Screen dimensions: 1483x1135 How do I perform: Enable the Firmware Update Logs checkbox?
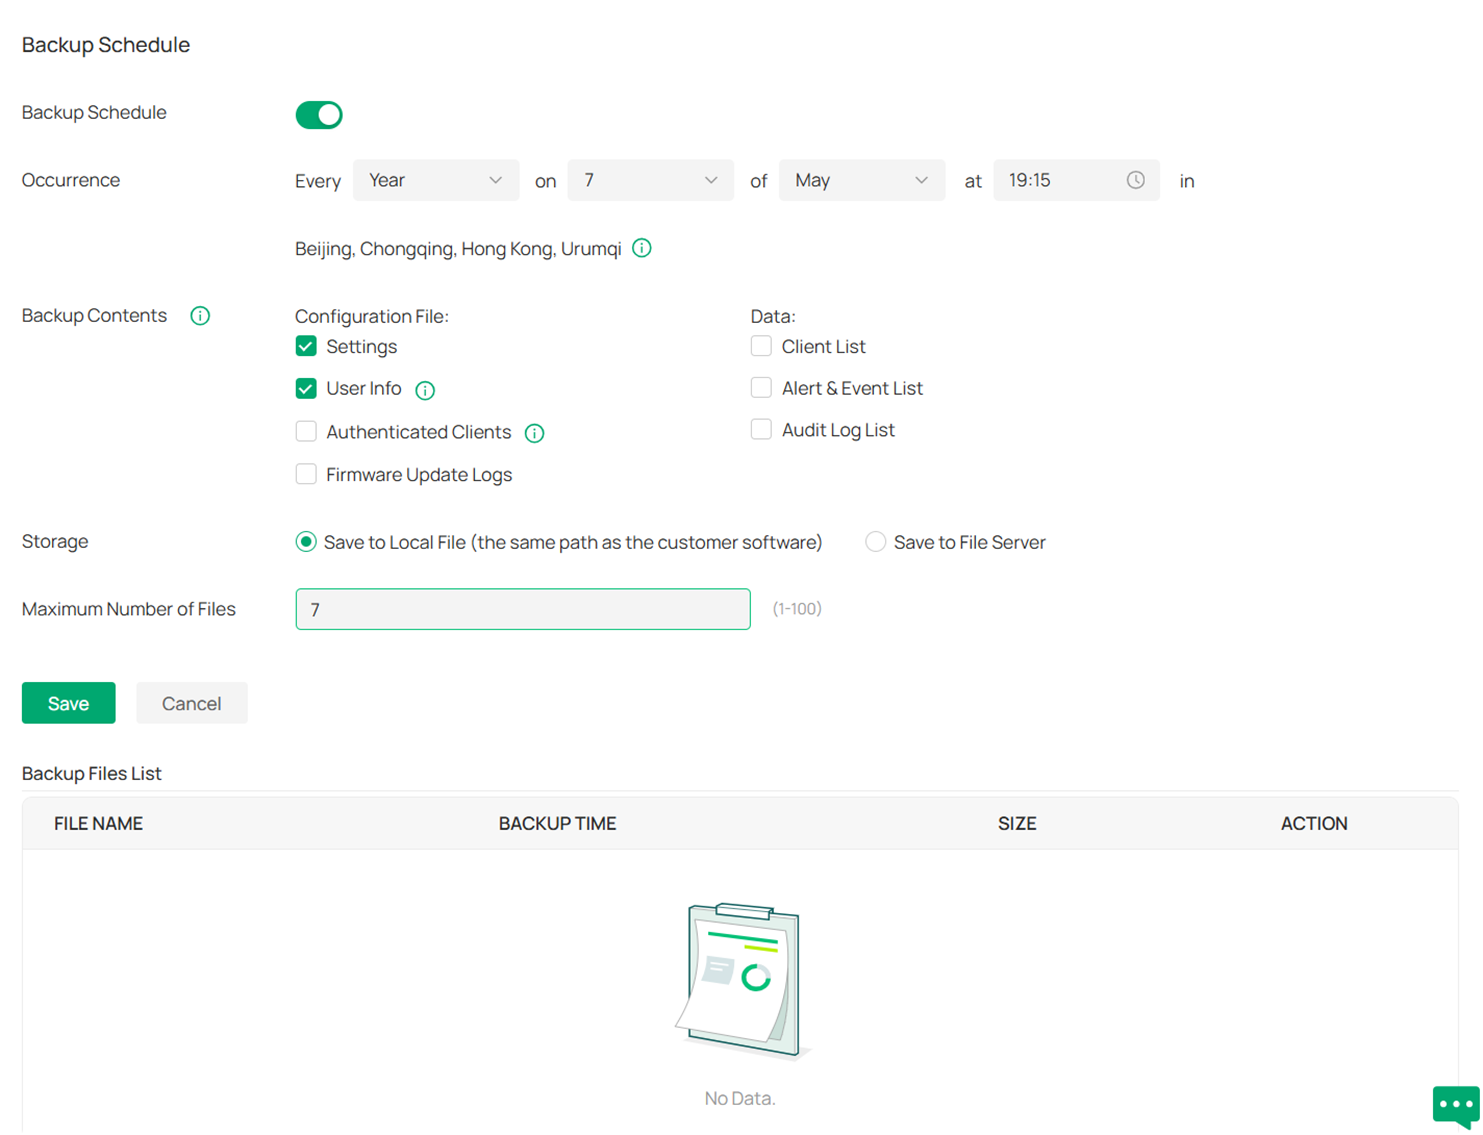coord(306,475)
